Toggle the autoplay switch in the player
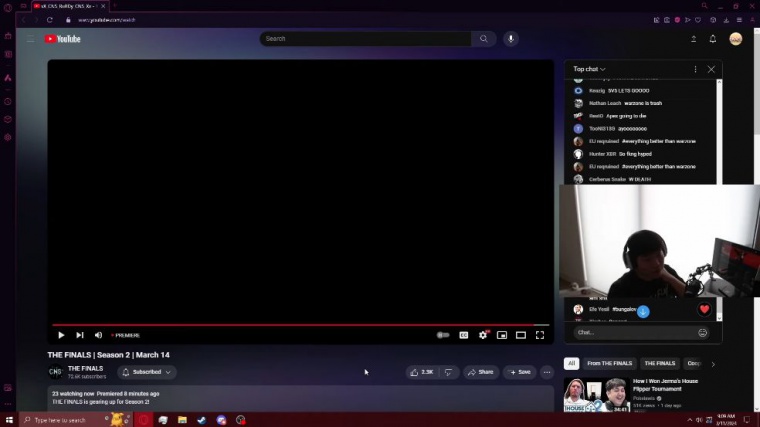 [443, 335]
